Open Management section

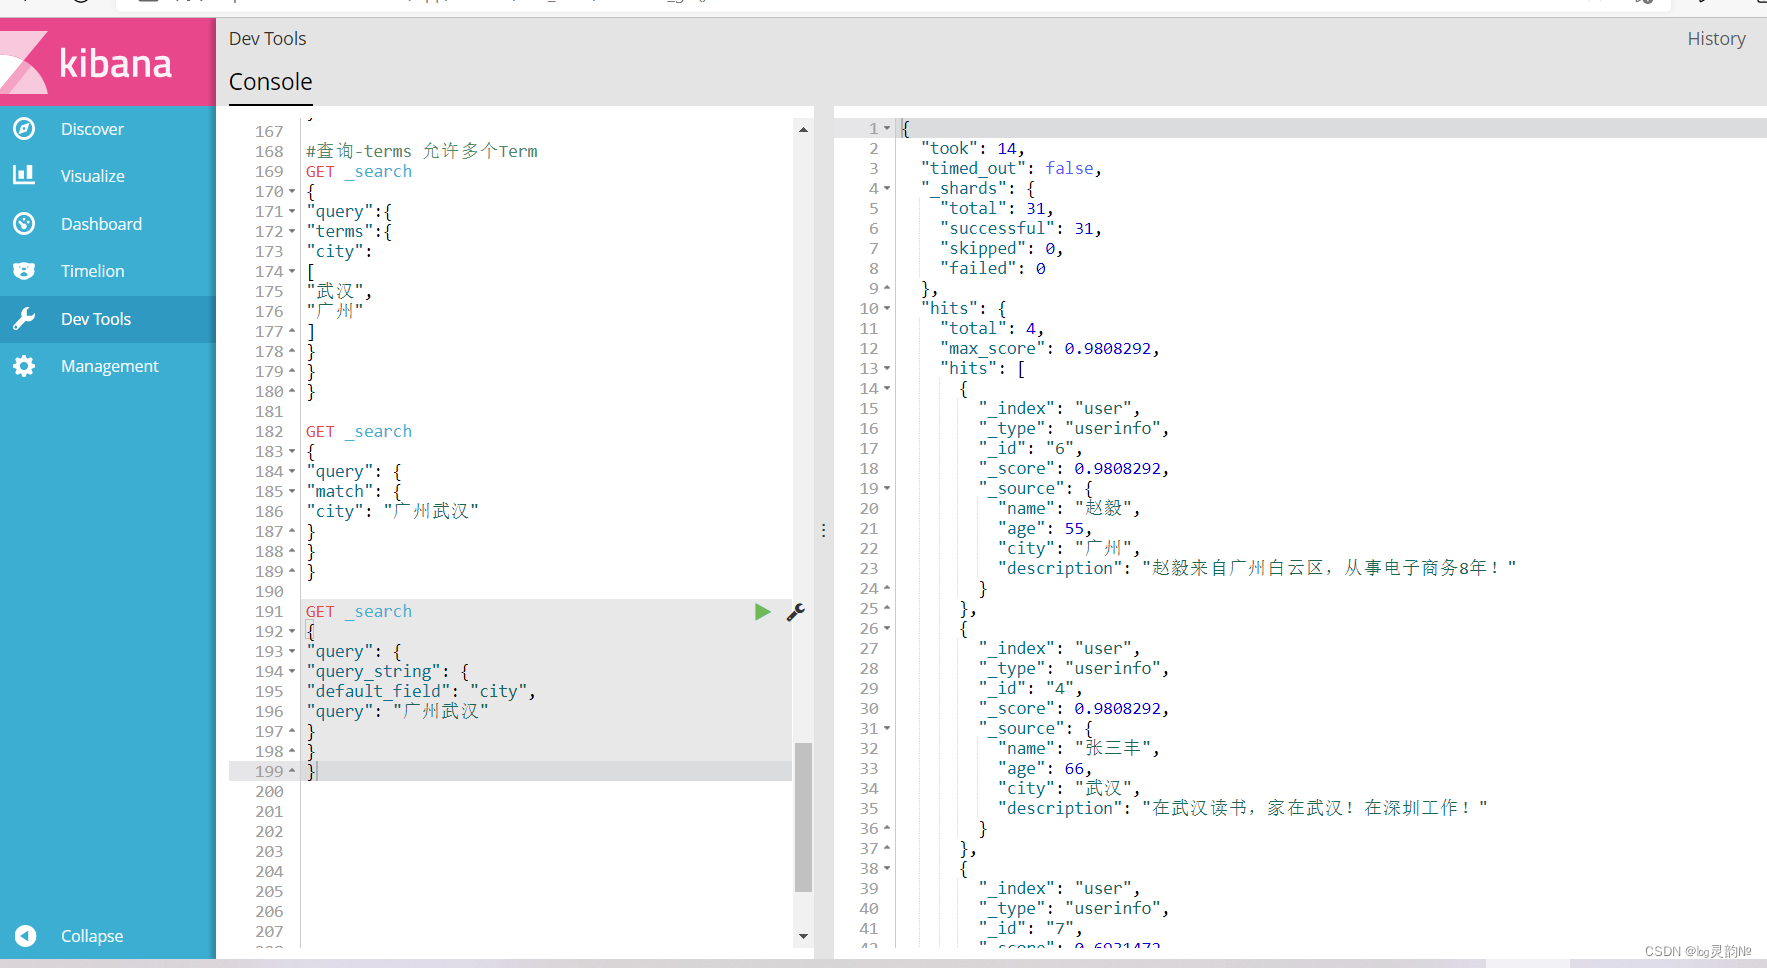[109, 366]
